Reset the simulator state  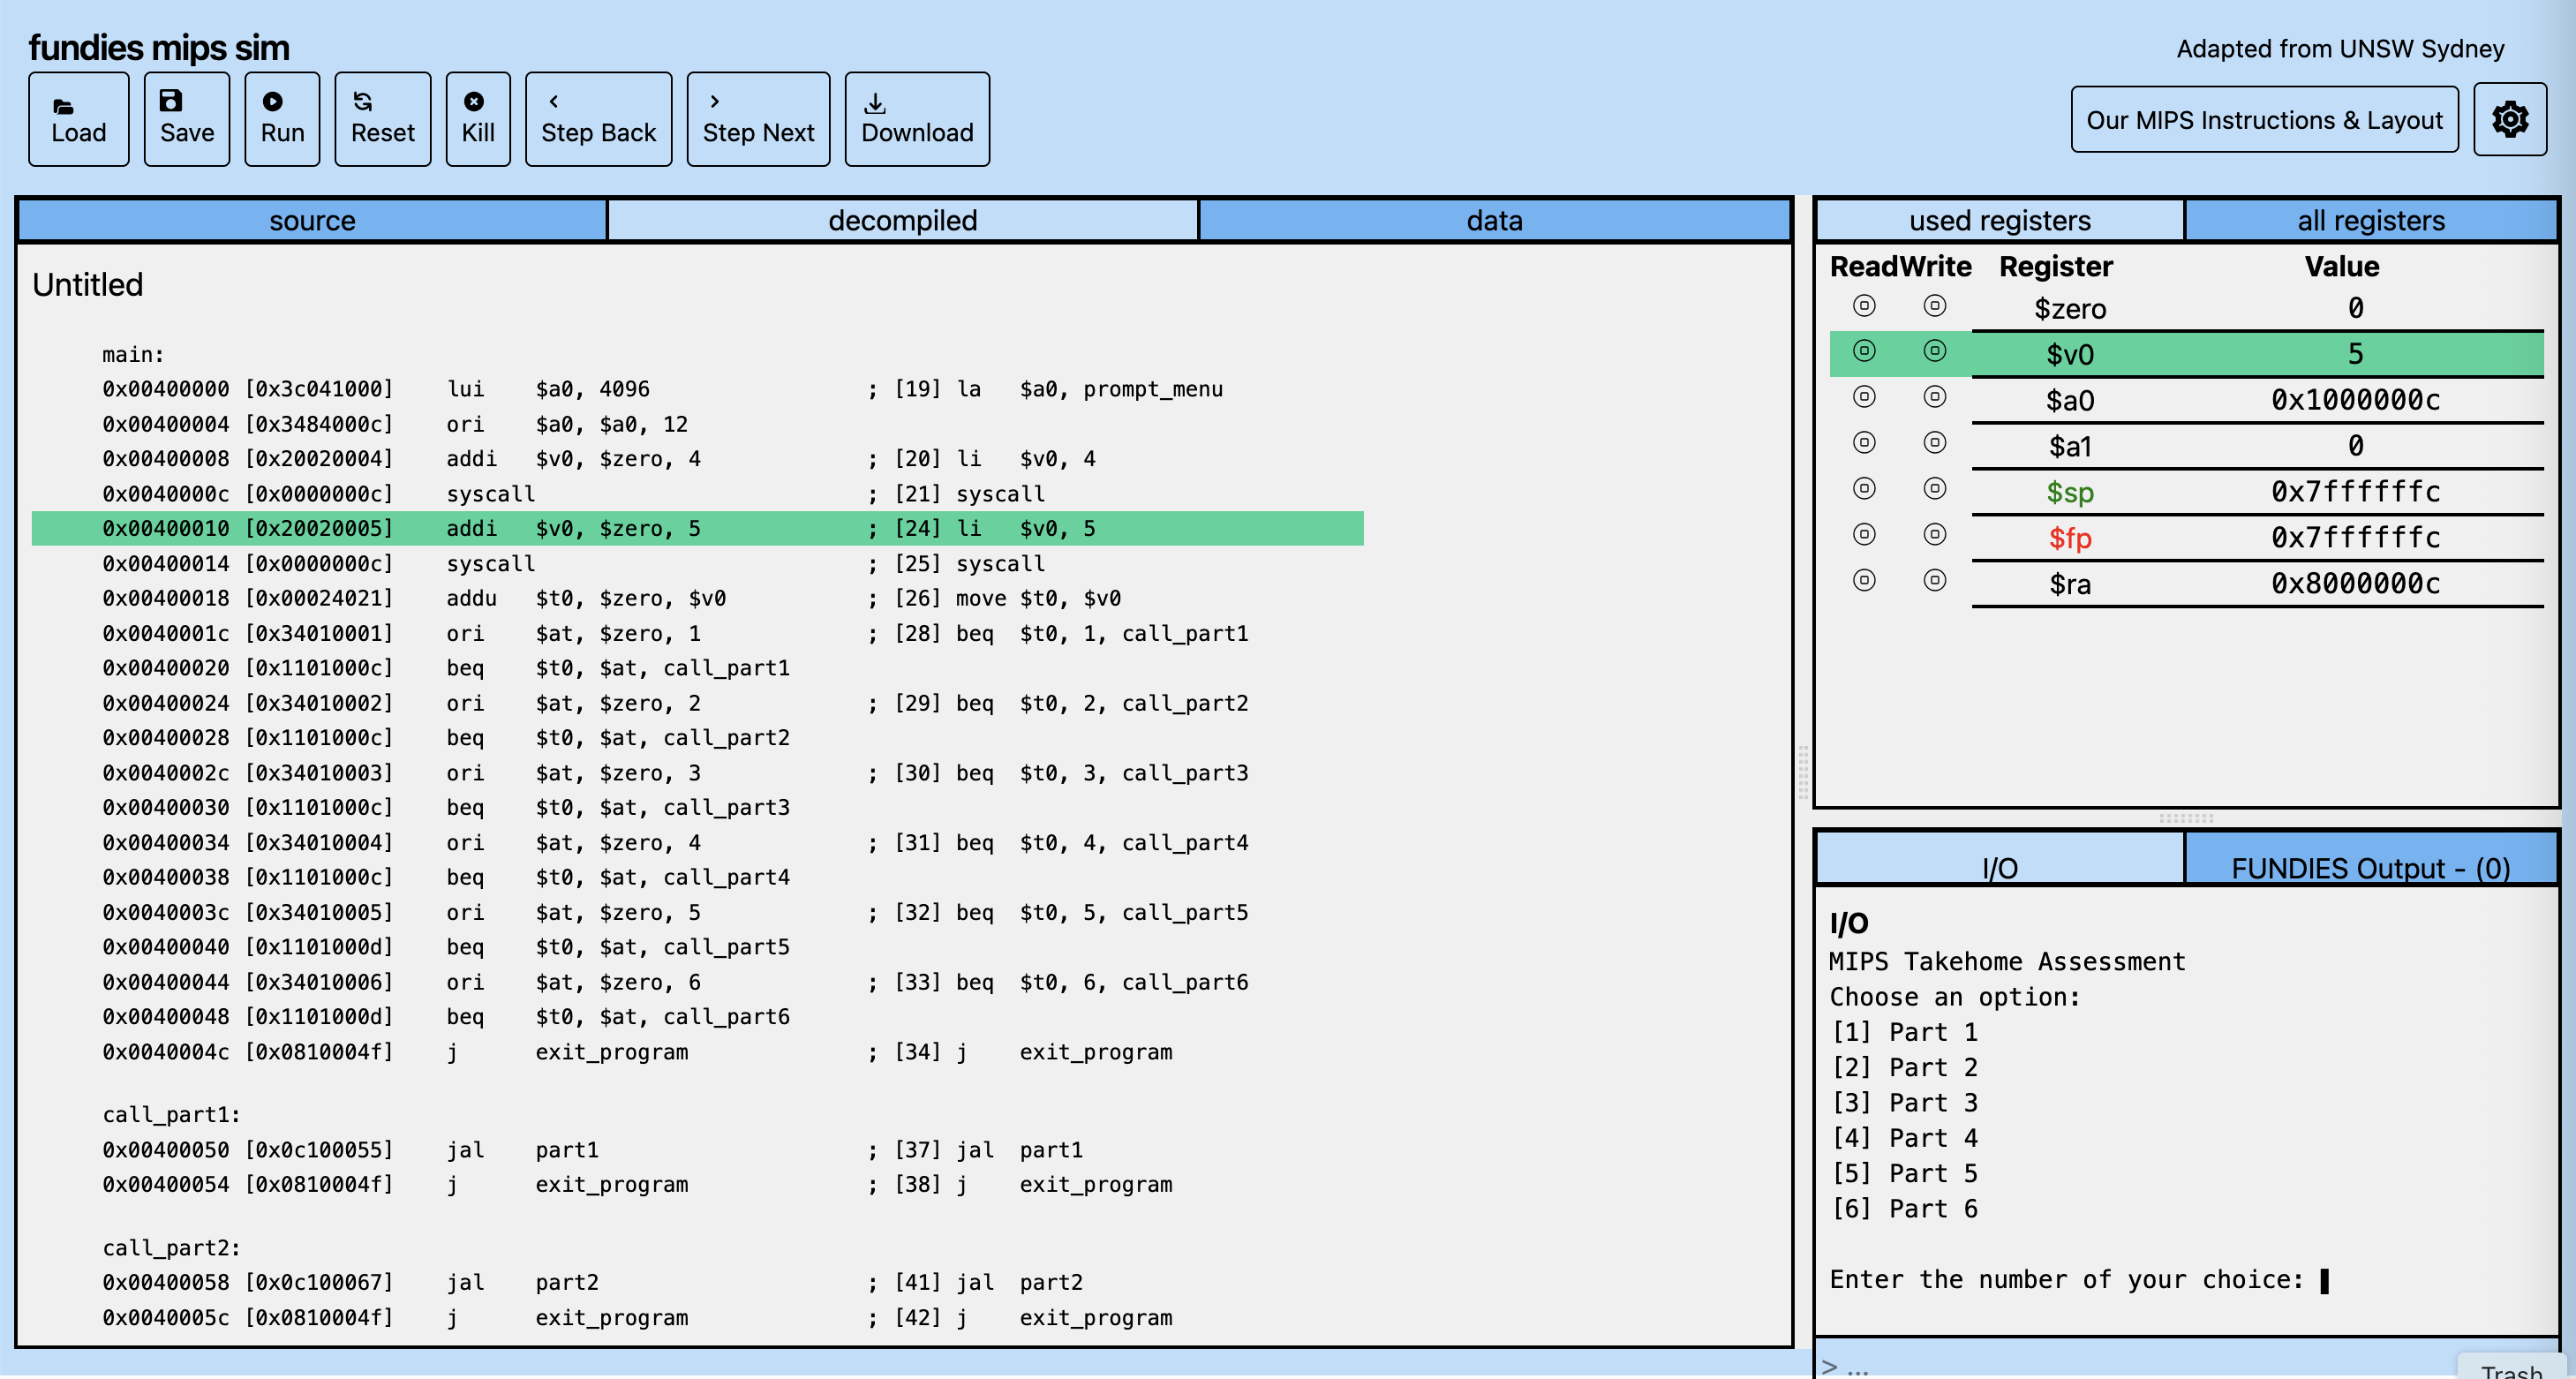coord(382,119)
